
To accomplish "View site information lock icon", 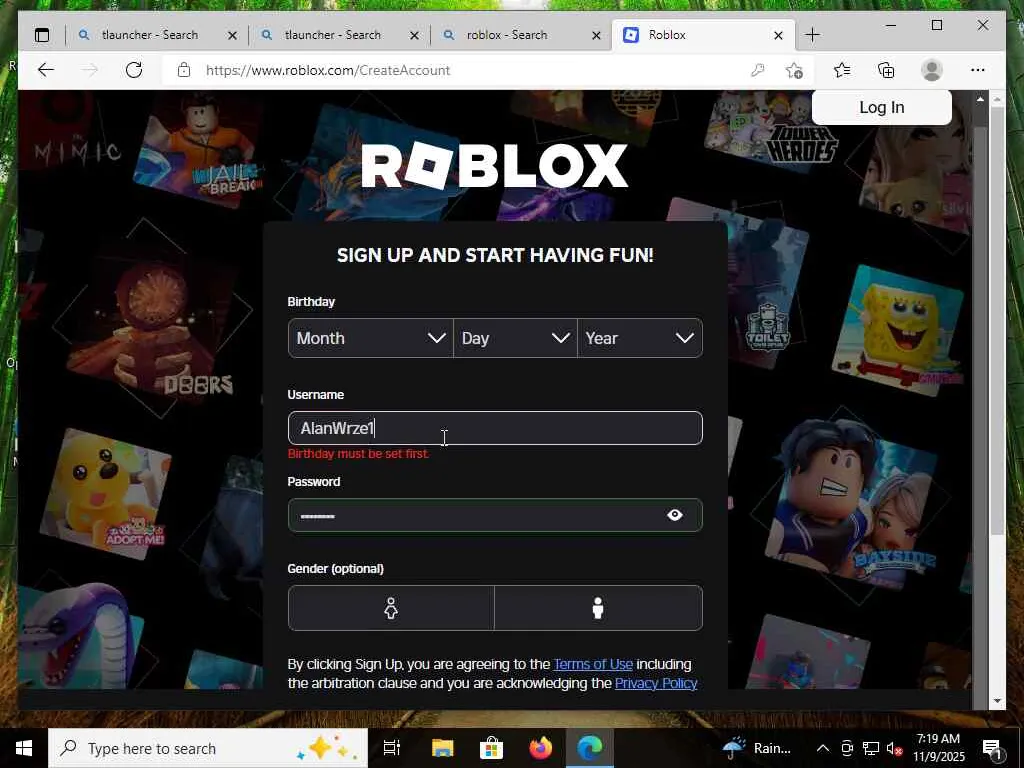I will (184, 70).
